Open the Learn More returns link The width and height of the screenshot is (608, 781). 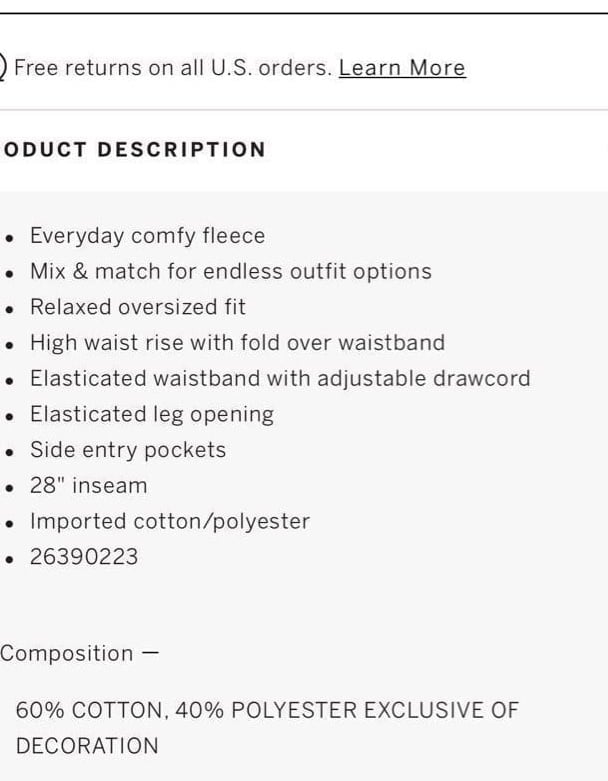pyautogui.click(x=402, y=68)
